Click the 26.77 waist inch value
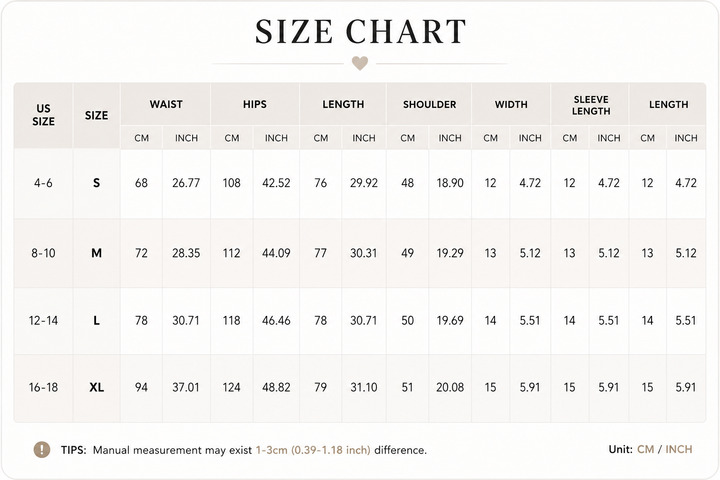Screen dimensions: 720x480 coord(186,183)
